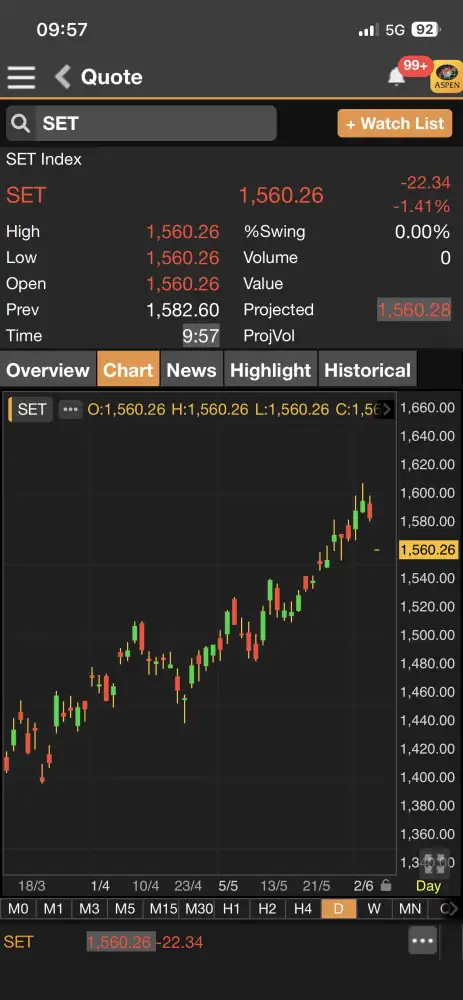Select the M1 timeframe
Screen dimensions: 463x1000
pyautogui.click(x=54, y=908)
